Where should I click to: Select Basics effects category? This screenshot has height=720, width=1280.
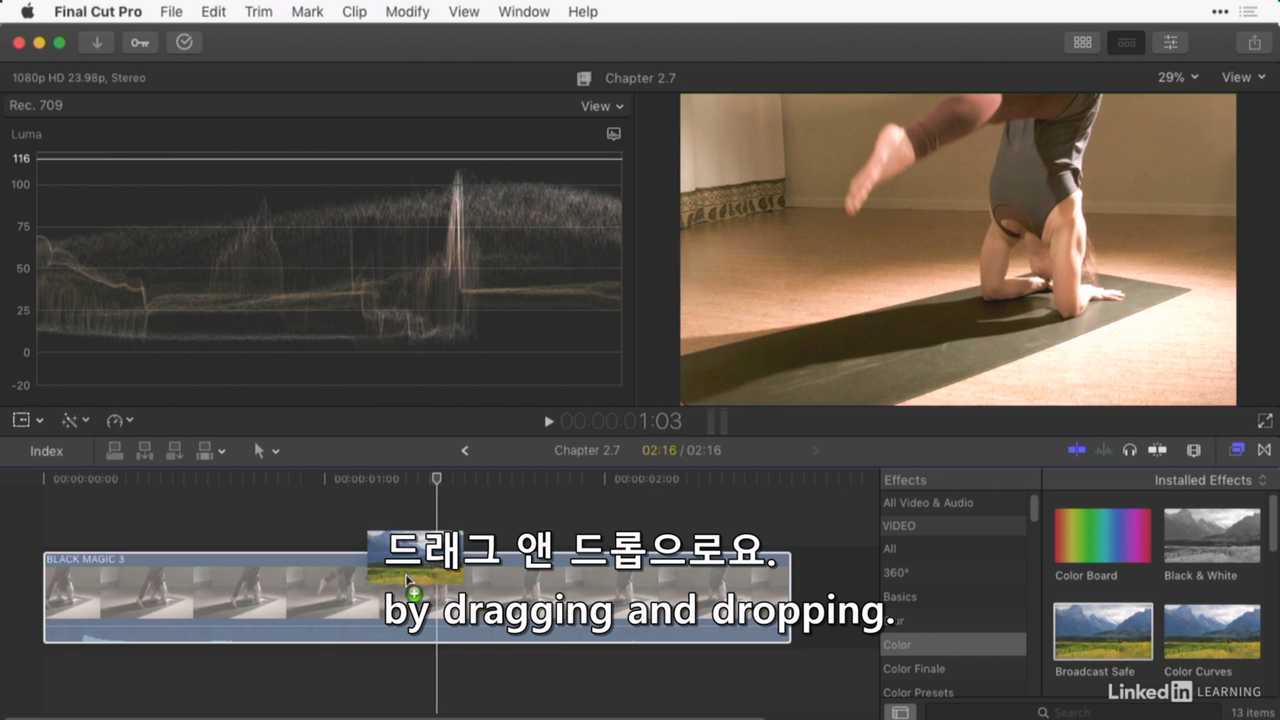click(x=953, y=597)
